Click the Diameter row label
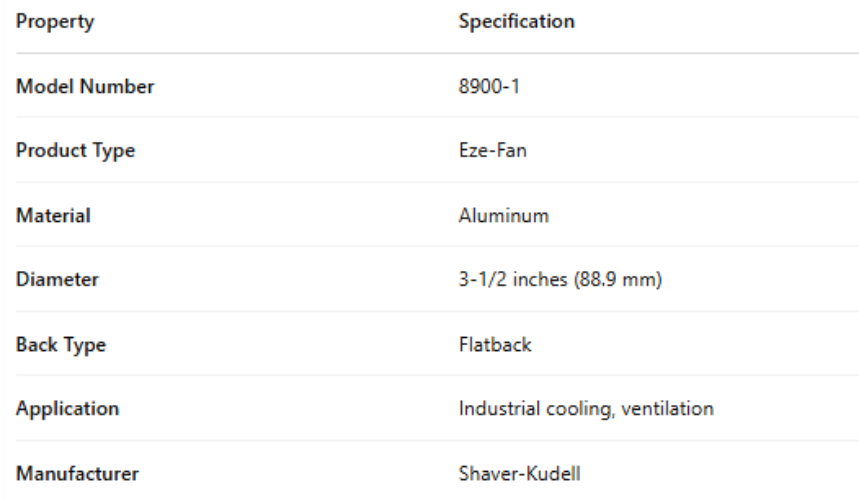This screenshot has width=859, height=500. click(57, 280)
